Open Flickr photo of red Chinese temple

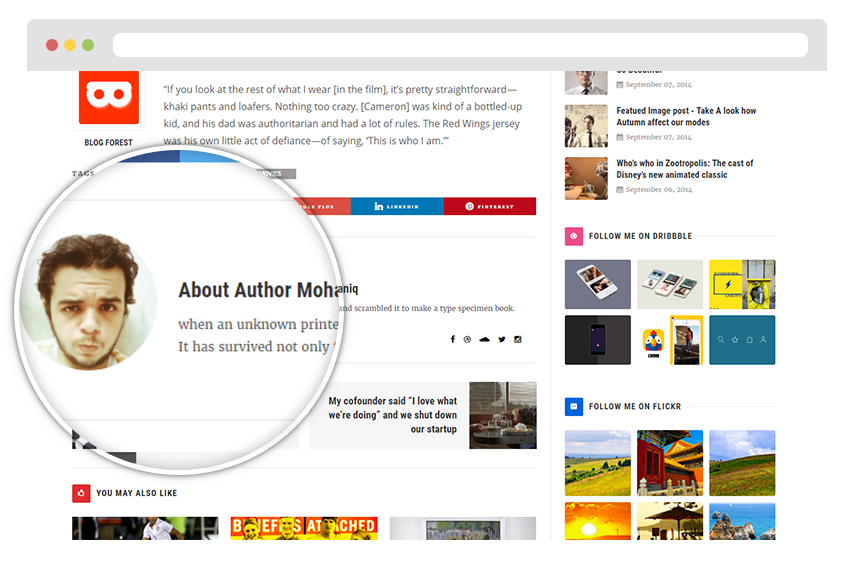pyautogui.click(x=670, y=463)
